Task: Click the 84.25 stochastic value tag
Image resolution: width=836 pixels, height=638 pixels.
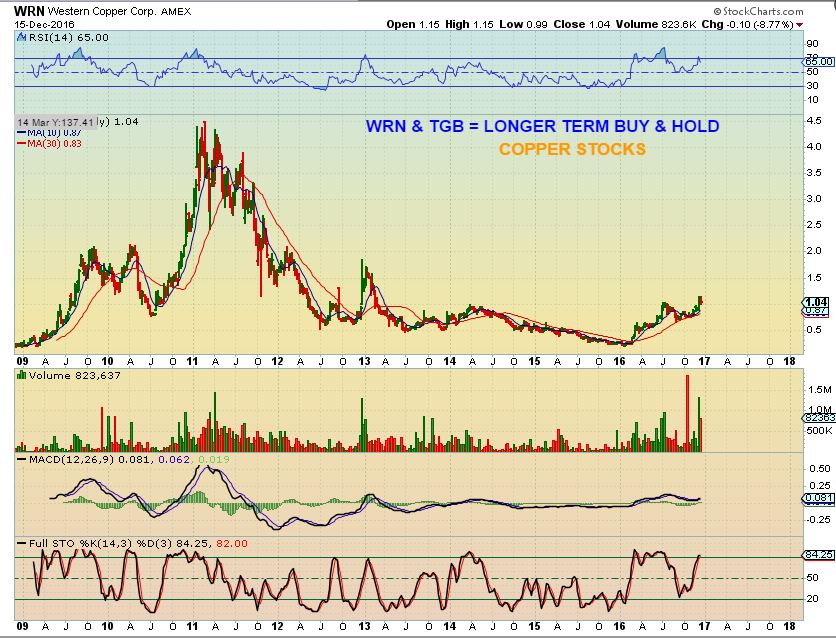Action: (x=819, y=555)
